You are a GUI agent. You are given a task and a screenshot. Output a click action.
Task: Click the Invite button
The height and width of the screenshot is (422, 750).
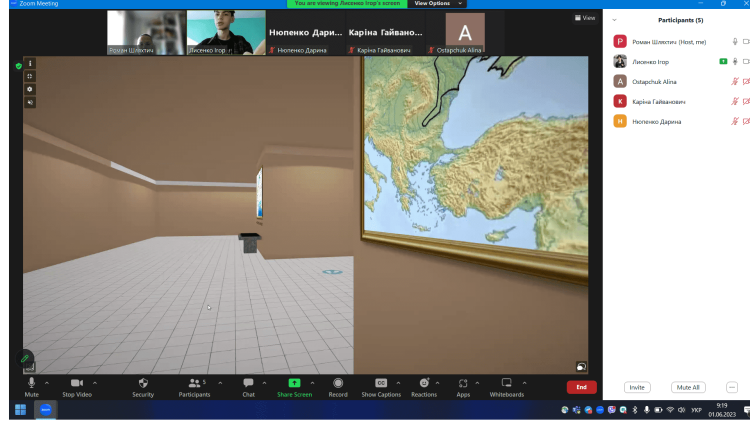(x=636, y=387)
